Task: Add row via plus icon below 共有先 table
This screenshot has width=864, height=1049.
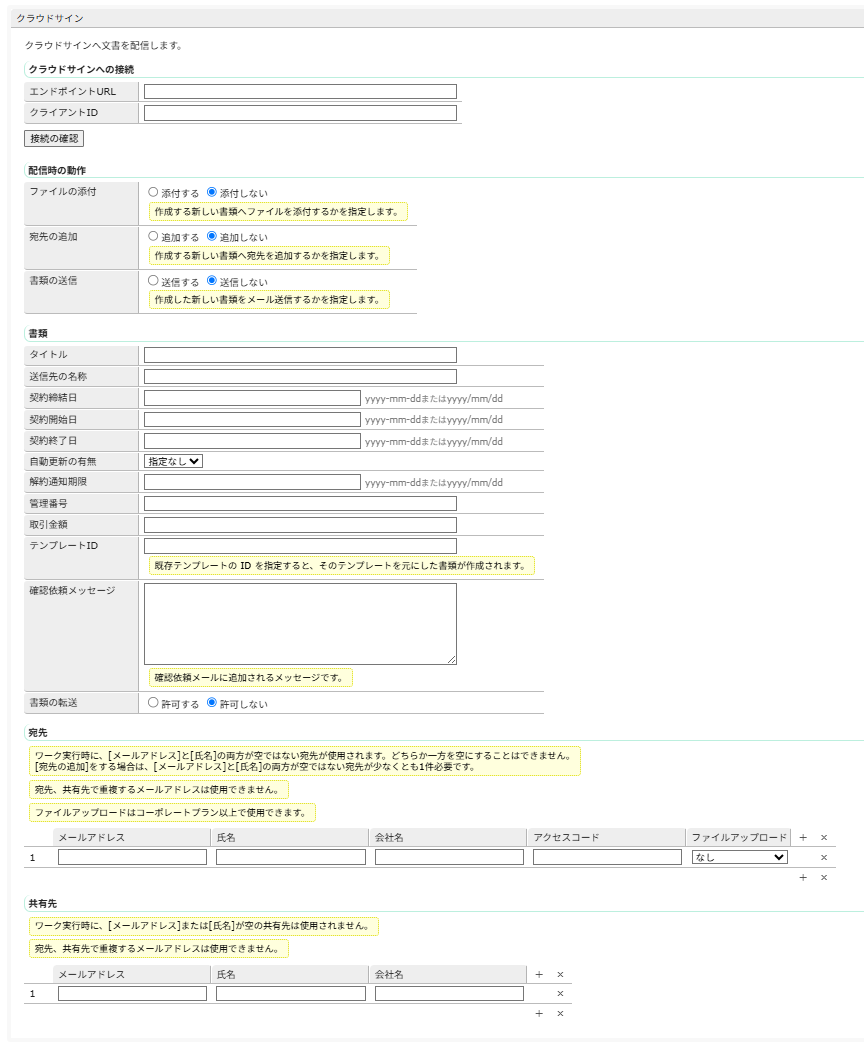Action: point(539,1014)
